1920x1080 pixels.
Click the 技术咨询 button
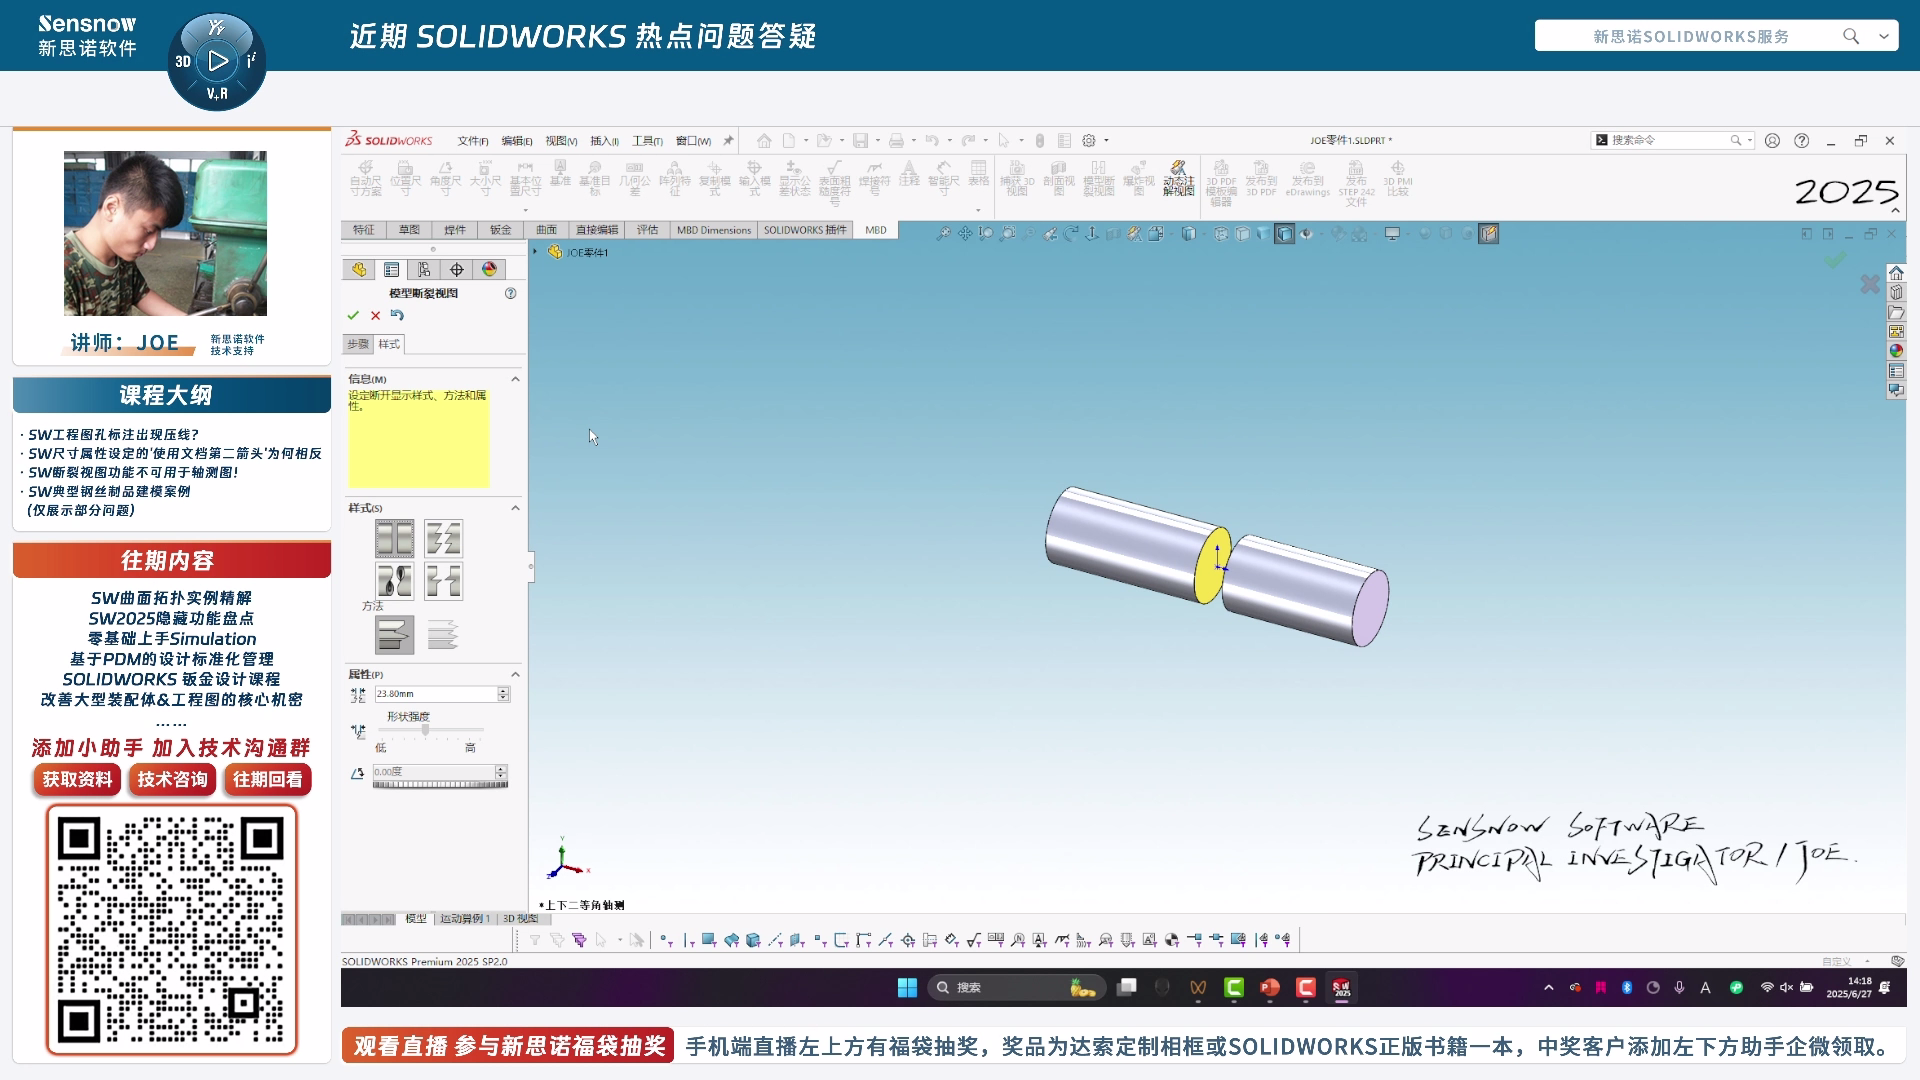click(x=172, y=780)
